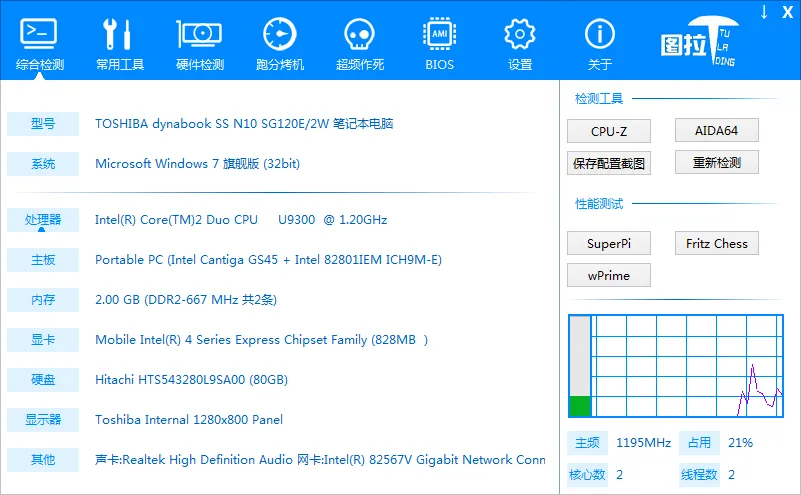Run SuperPi benchmark
801x495 pixels.
[x=608, y=243]
